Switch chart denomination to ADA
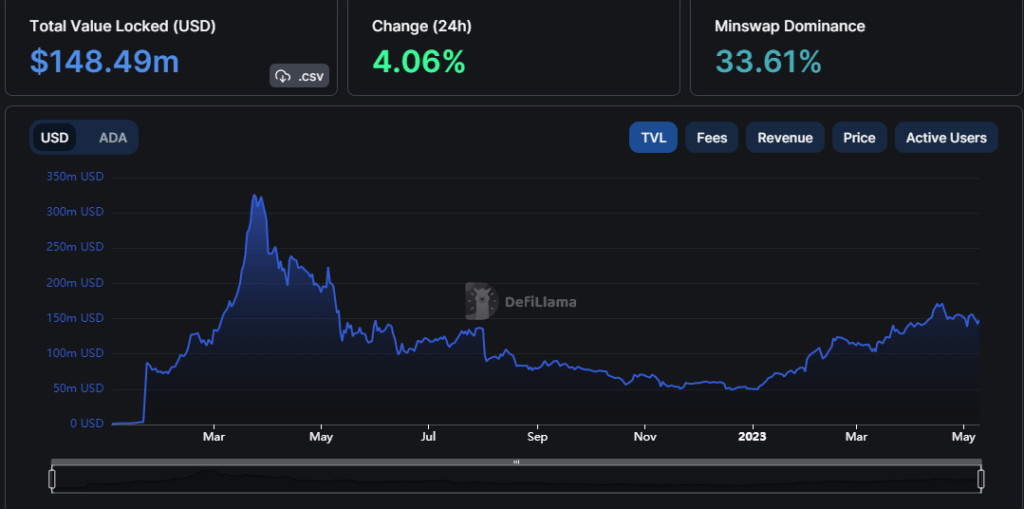The image size is (1024, 509). click(113, 138)
